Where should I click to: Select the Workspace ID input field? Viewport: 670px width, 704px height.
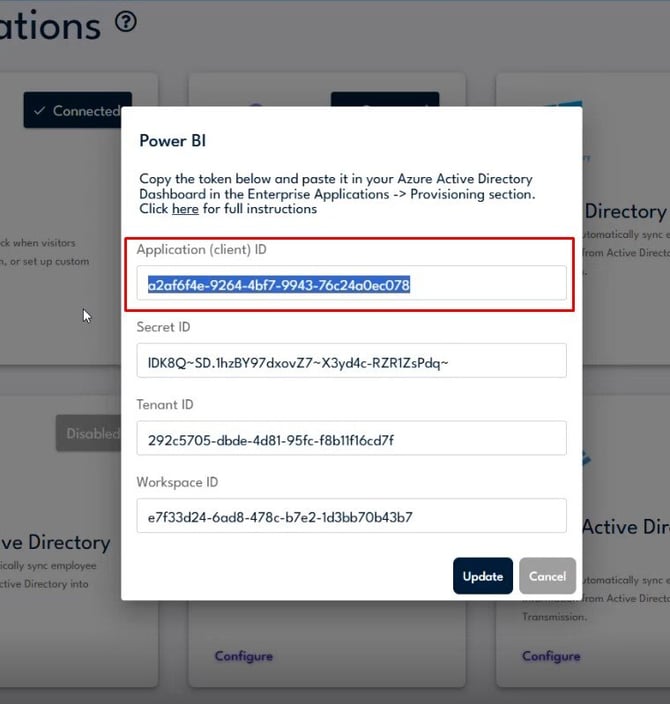pyautogui.click(x=351, y=516)
